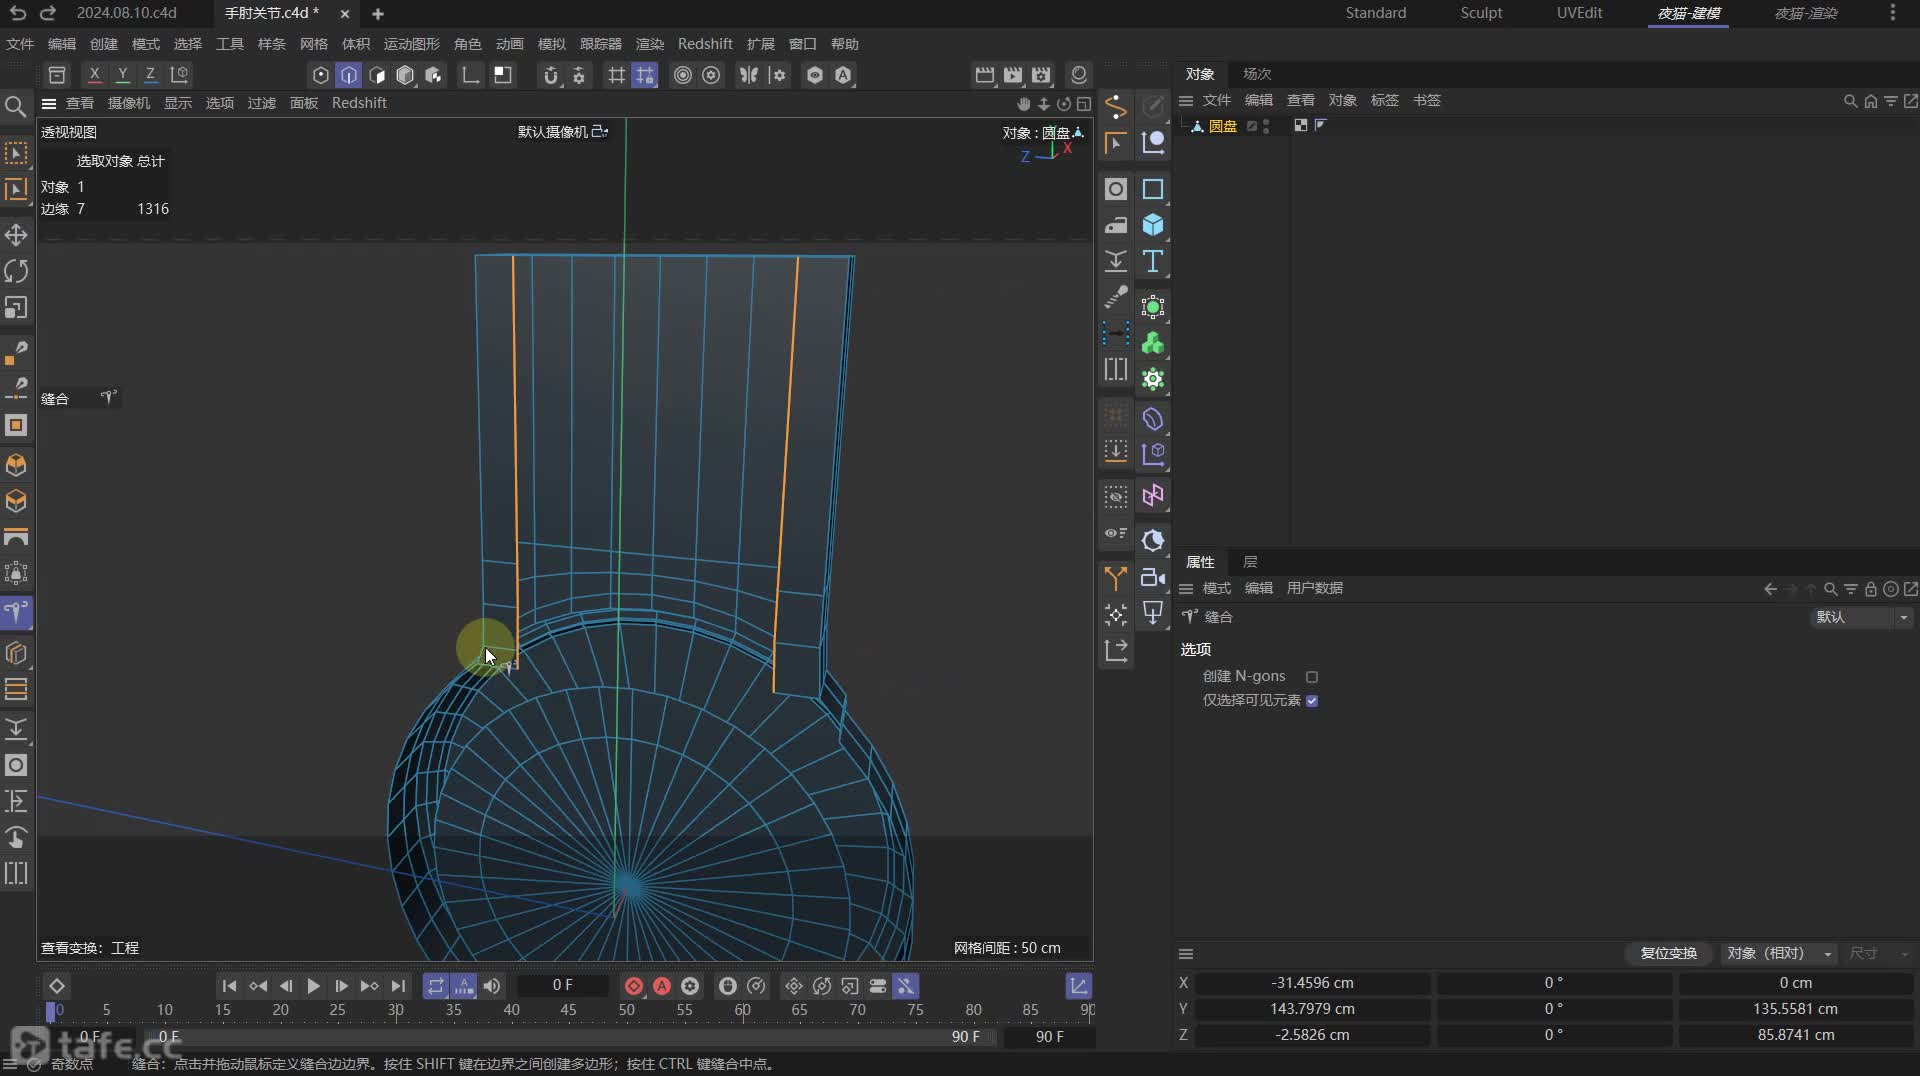Enable Autokeying red A button
The height and width of the screenshot is (1076, 1920).
click(x=662, y=986)
